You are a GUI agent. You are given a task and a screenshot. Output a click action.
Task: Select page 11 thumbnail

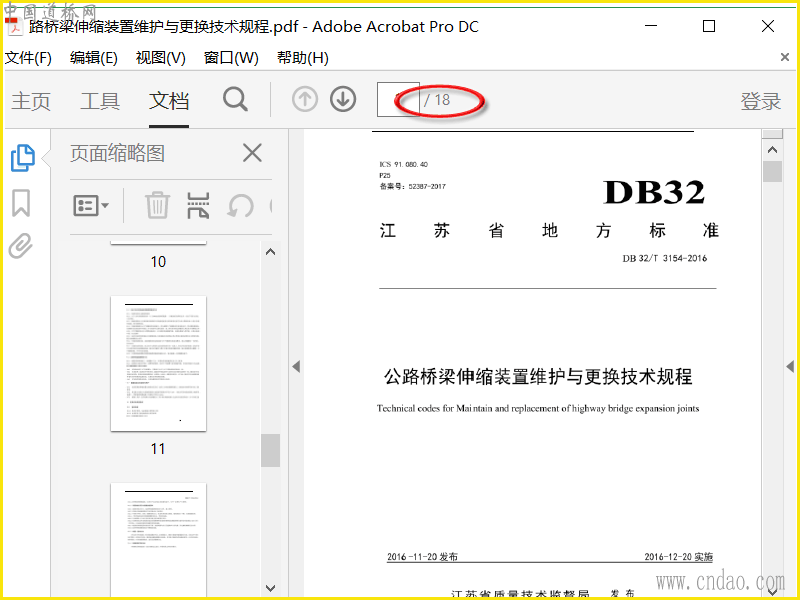[x=158, y=363]
